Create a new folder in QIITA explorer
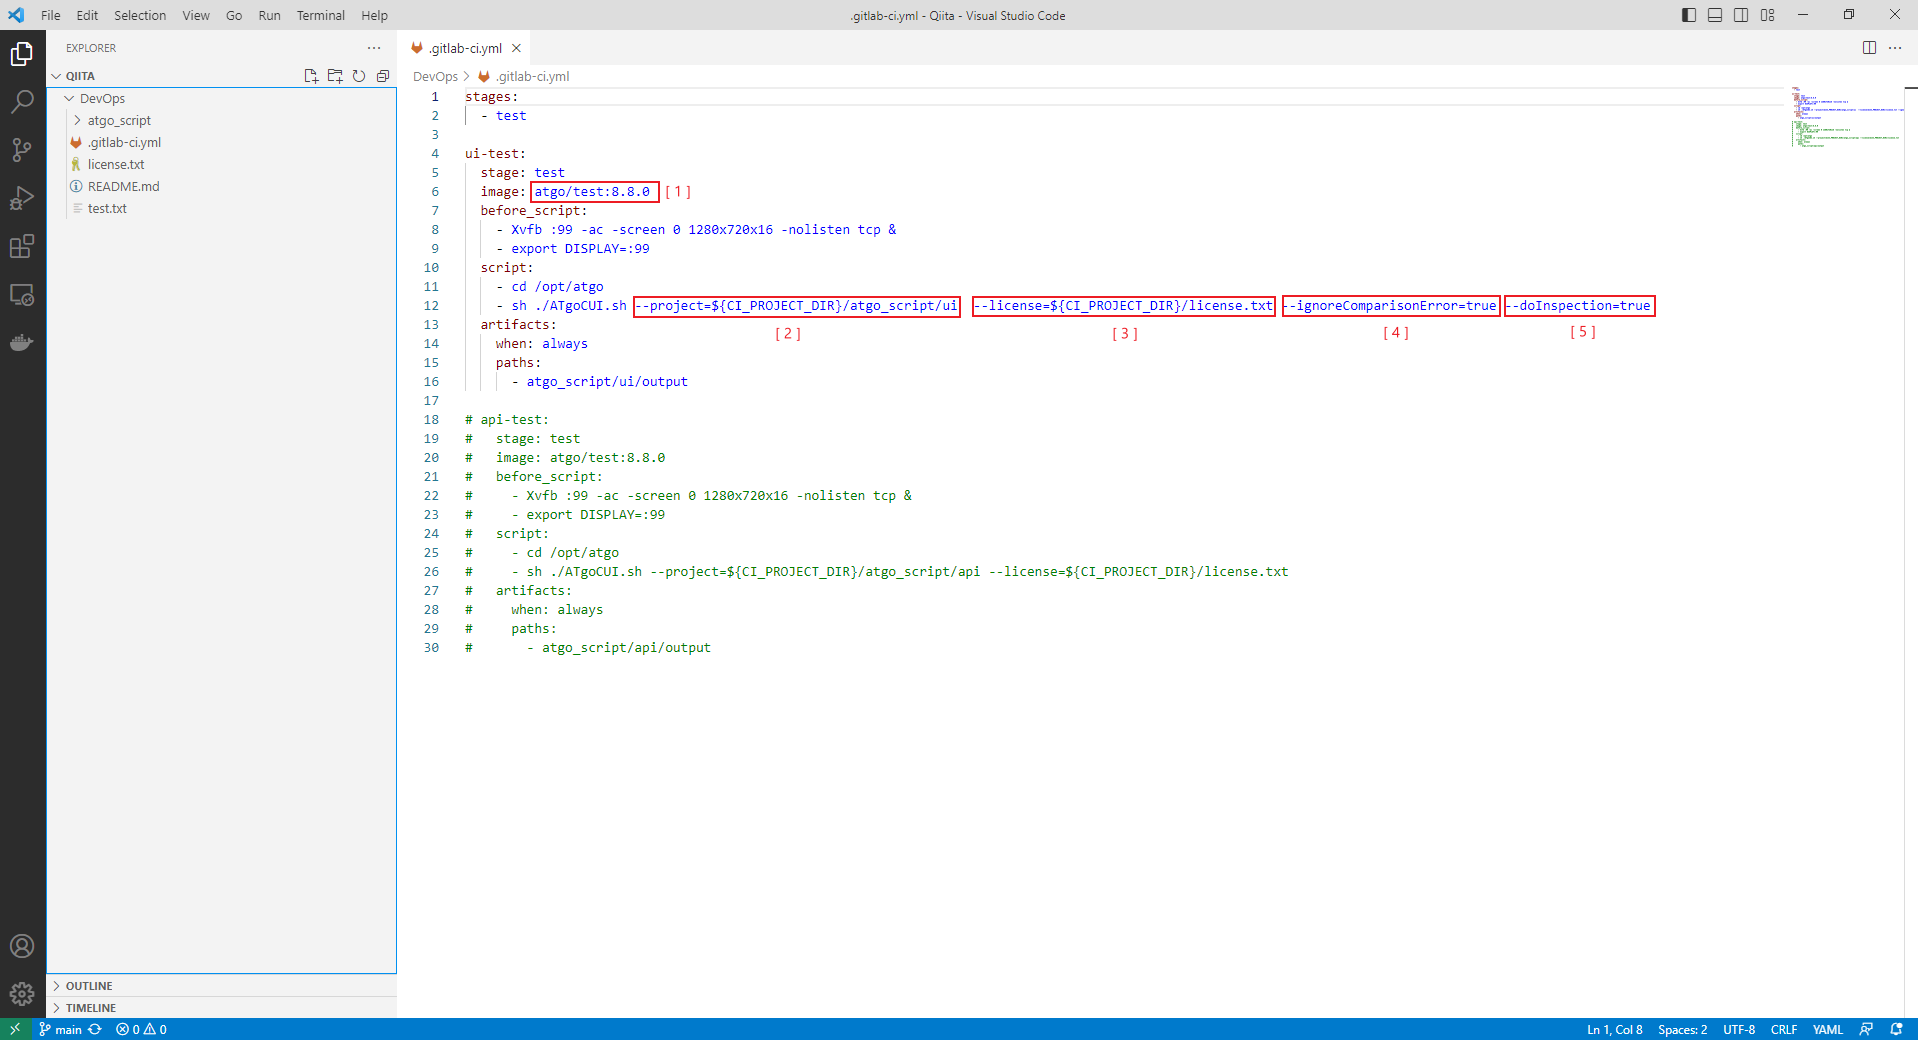The image size is (1918, 1040). coord(335,76)
